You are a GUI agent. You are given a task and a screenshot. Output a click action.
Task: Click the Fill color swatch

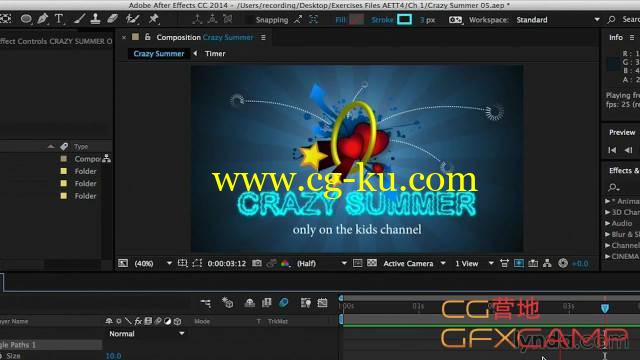tap(356, 19)
